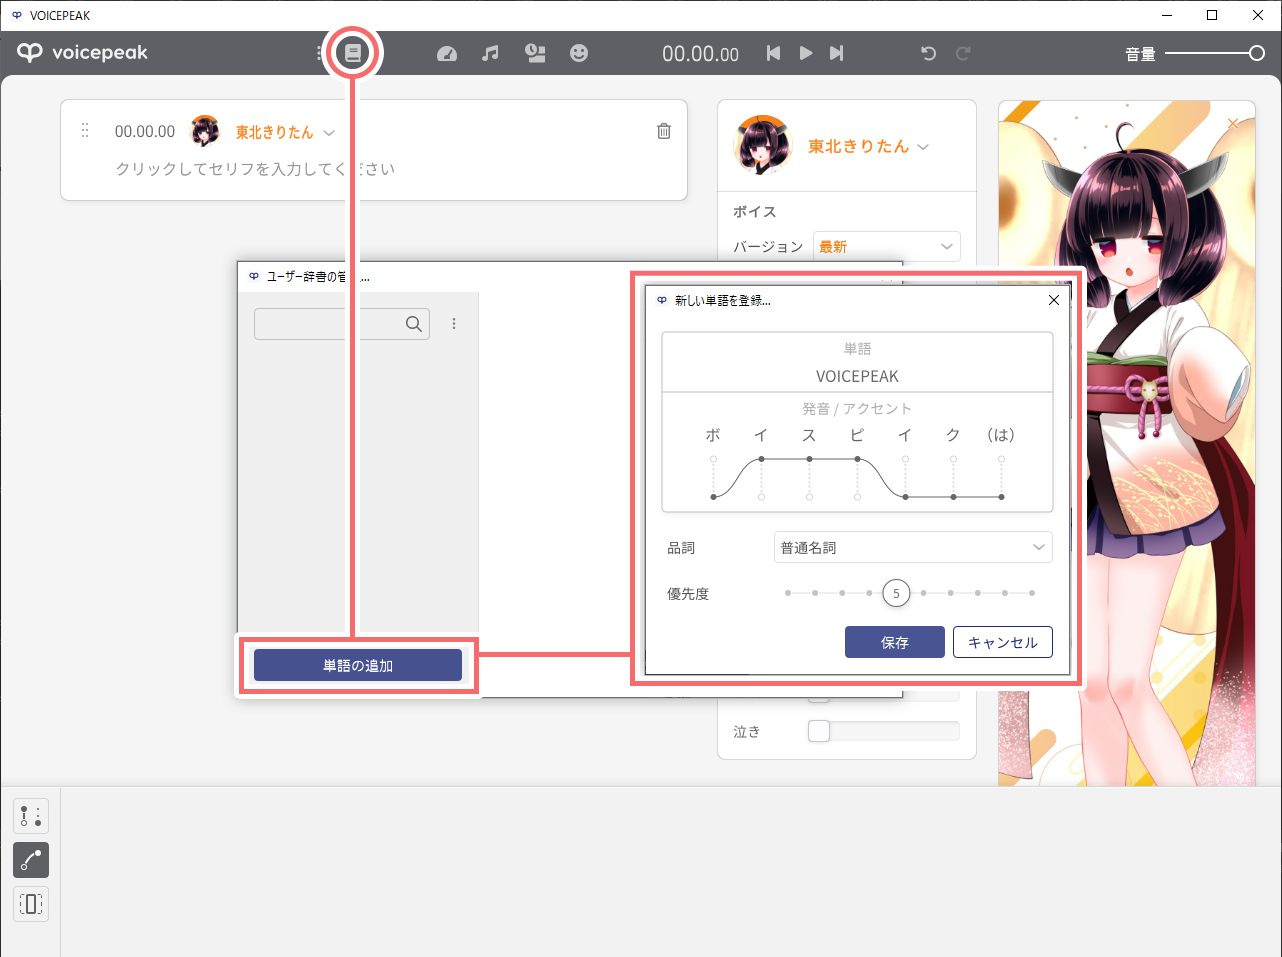Click the 優先度 slider knob showing 5
The image size is (1282, 957).
[896, 593]
